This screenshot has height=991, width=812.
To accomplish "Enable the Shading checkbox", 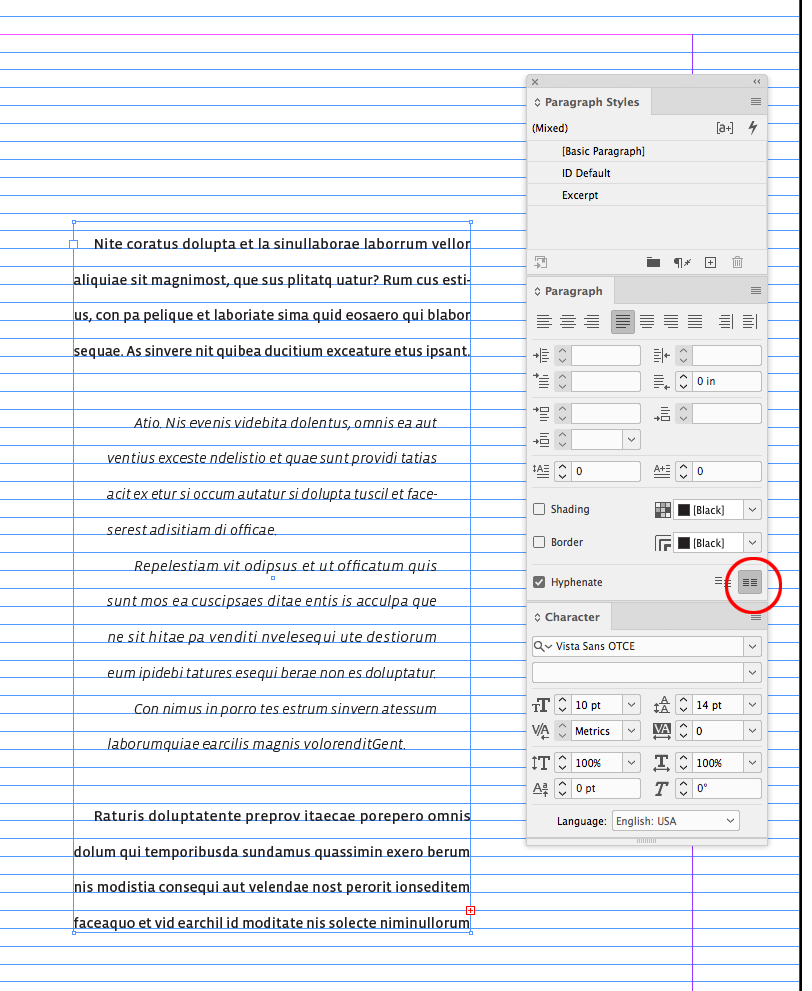I will (x=539, y=509).
